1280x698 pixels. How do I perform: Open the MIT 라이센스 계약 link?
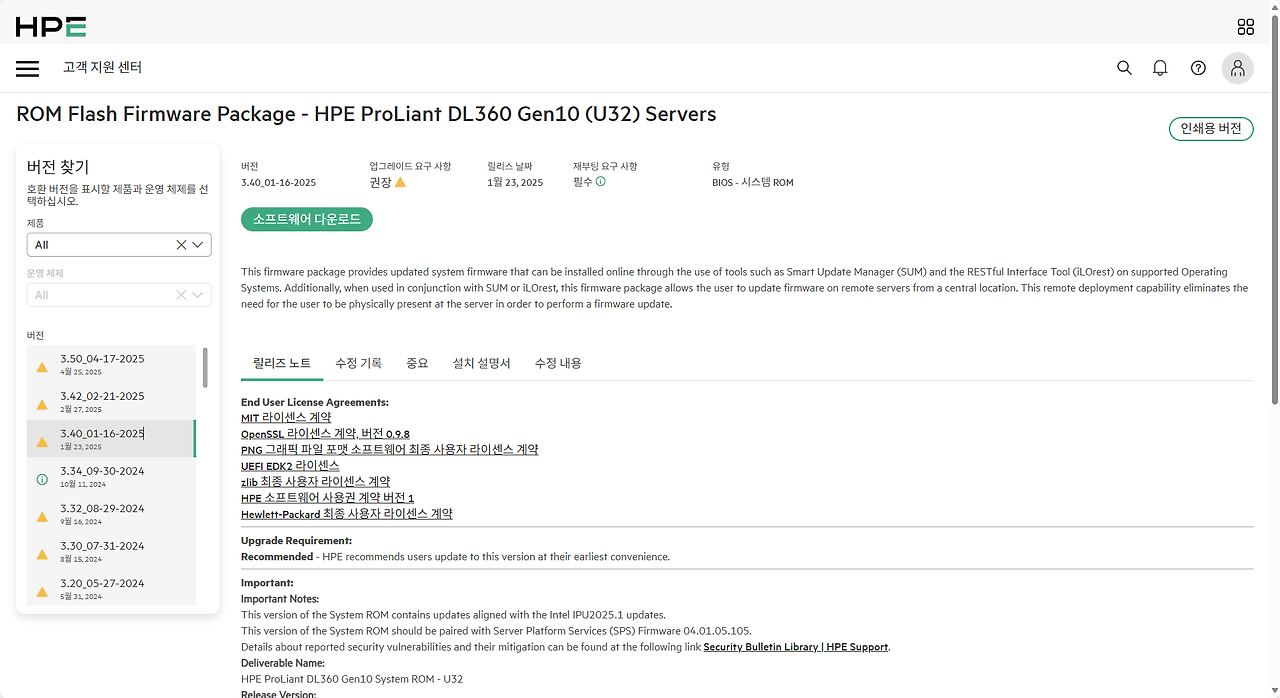coord(286,416)
